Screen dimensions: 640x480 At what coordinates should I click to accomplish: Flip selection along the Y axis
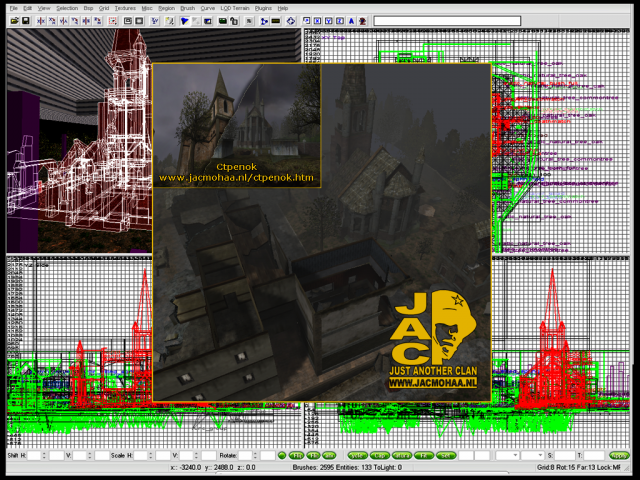click(63, 21)
